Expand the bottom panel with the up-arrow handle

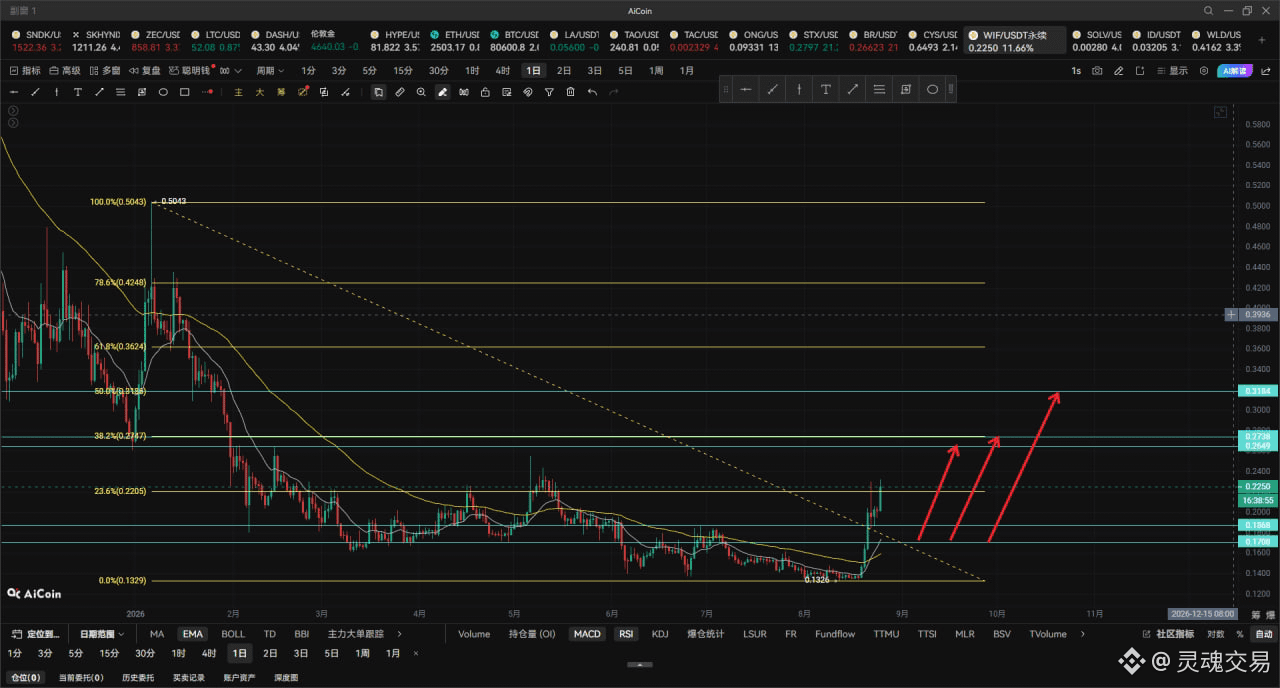pos(639,664)
